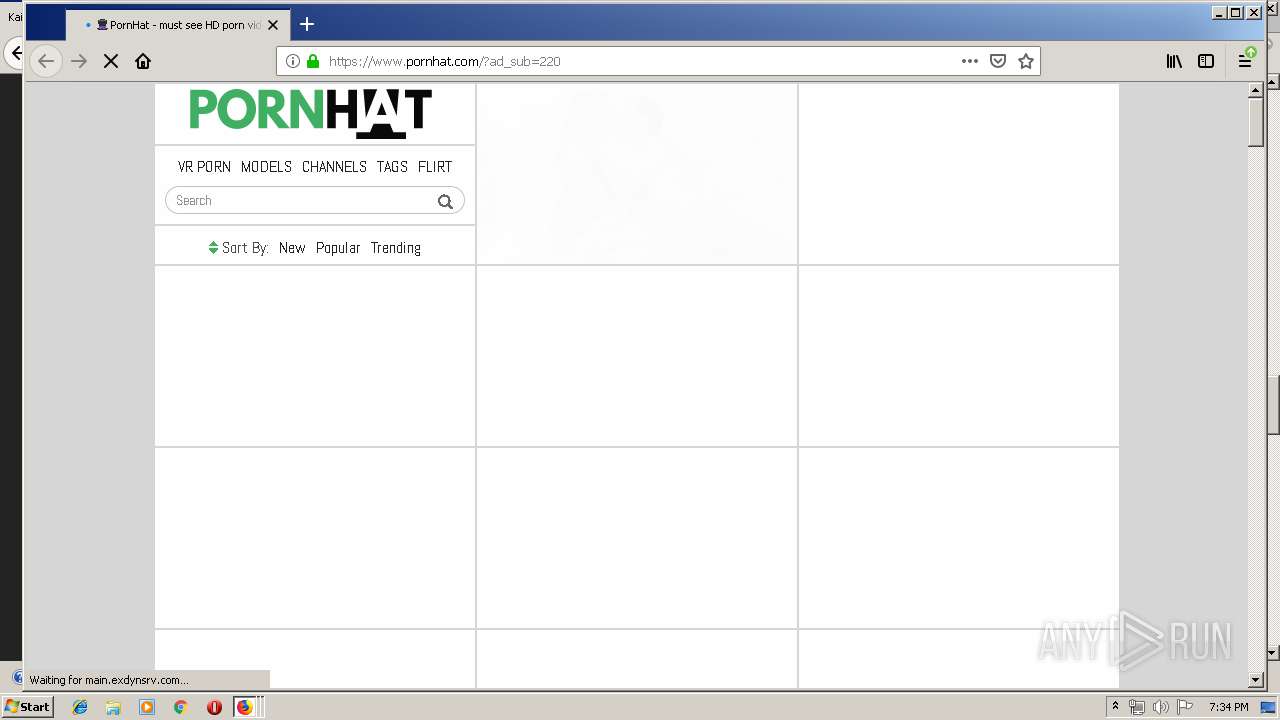Click the search magnifier icon

point(445,201)
